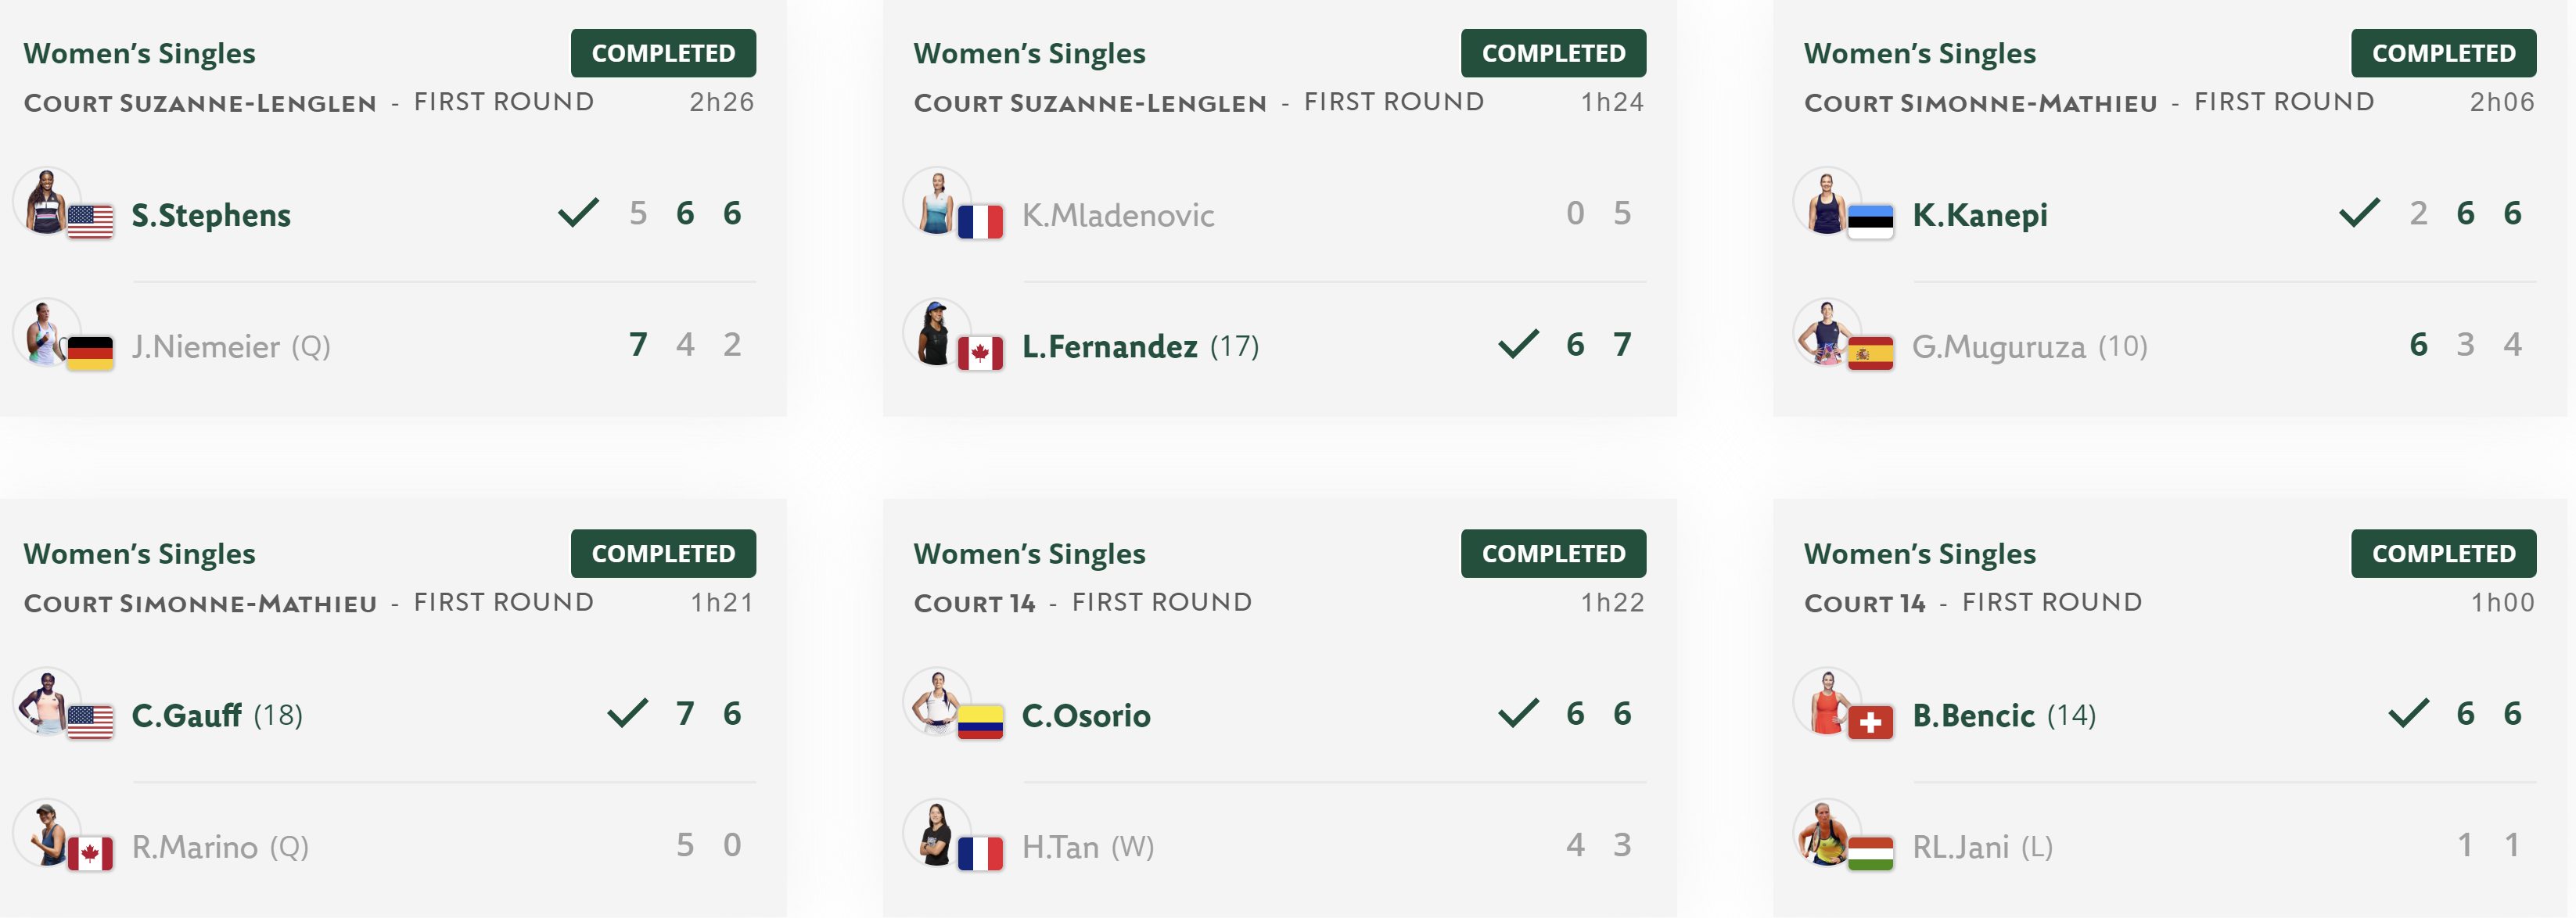Click COMPLETED badge on Stephens vs Niemeier match
This screenshot has width=2576, height=918.
[663, 53]
